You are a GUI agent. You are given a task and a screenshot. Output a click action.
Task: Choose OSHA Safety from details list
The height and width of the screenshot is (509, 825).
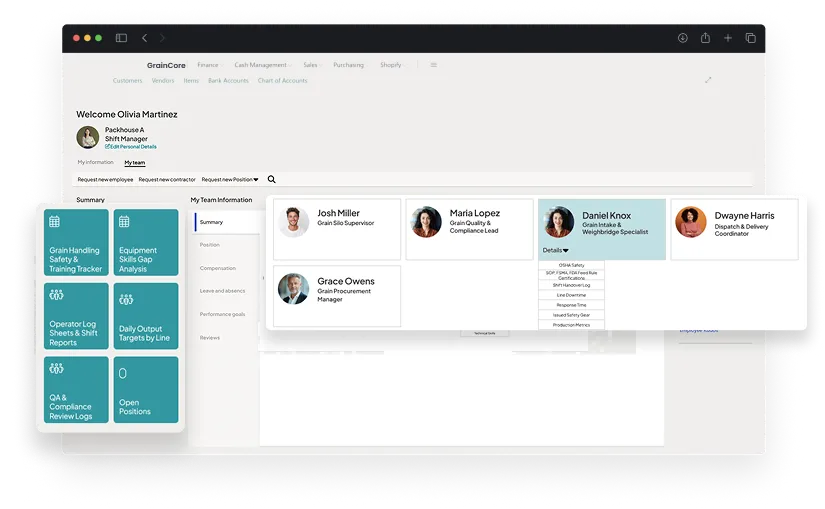[x=571, y=265]
